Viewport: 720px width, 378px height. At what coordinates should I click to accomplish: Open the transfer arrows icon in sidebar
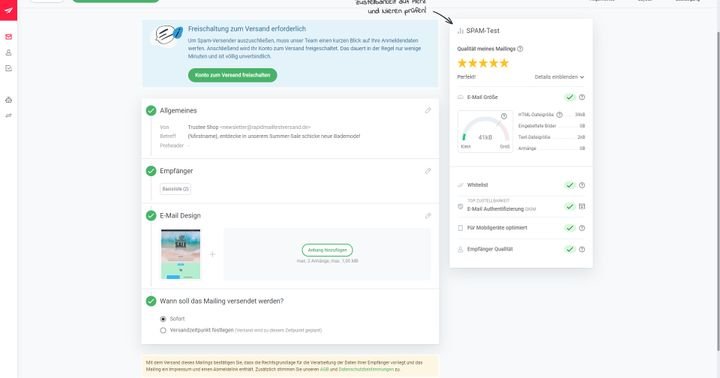coord(8,115)
